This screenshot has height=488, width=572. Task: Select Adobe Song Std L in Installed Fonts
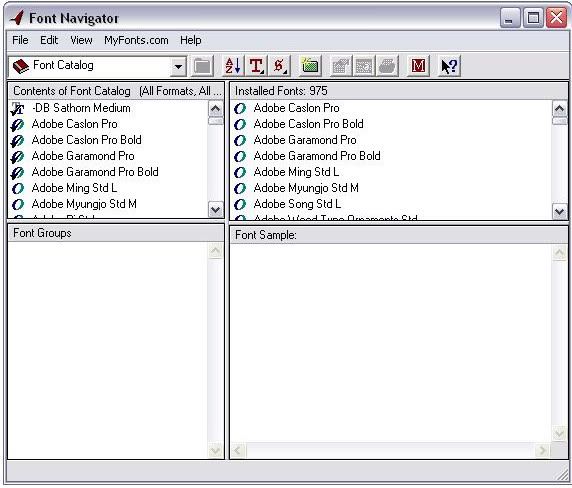click(x=297, y=204)
